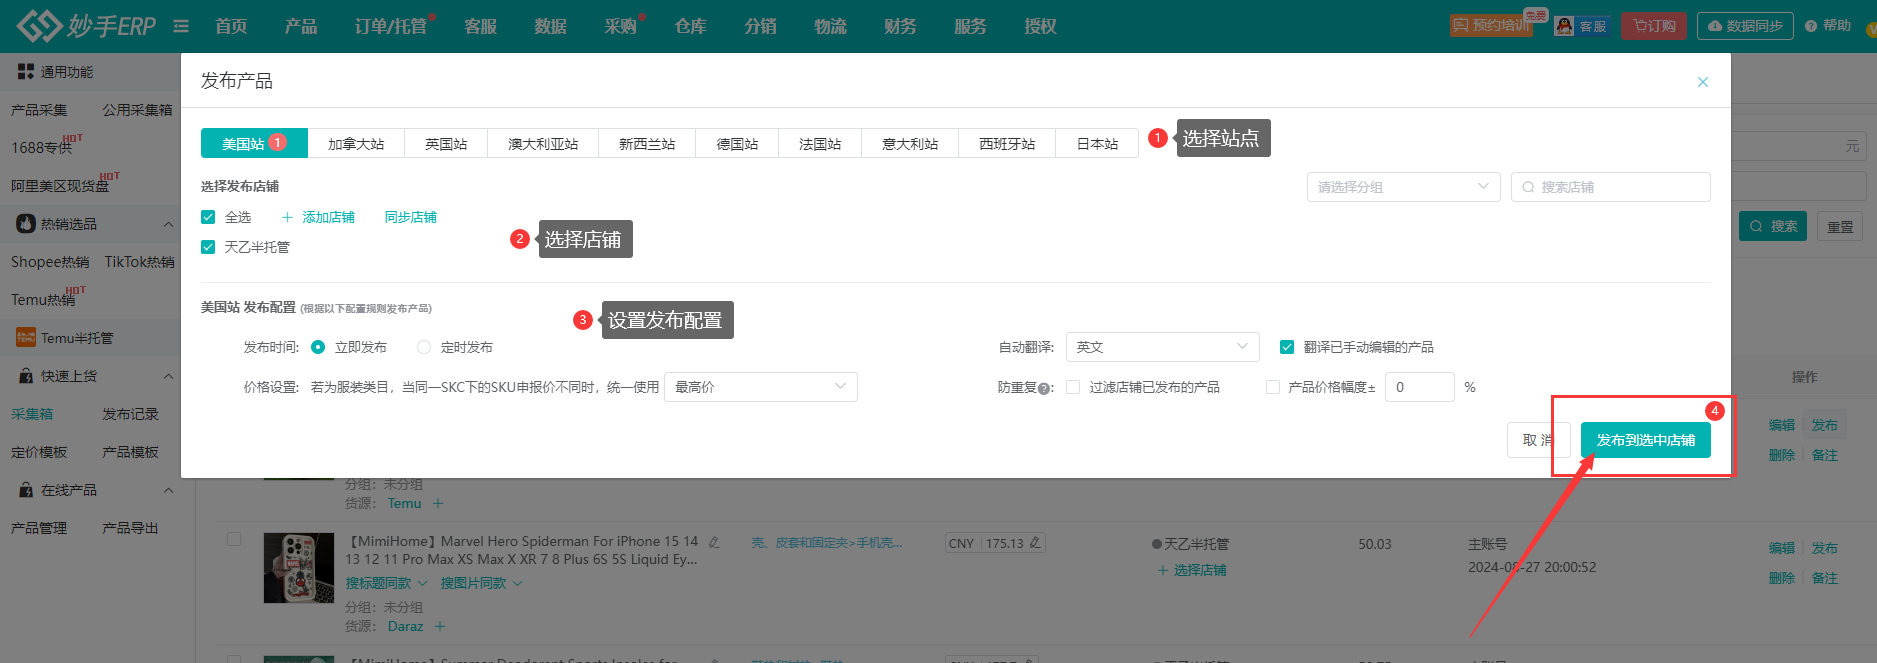Click the 妙手ERP logo icon

(x=39, y=26)
